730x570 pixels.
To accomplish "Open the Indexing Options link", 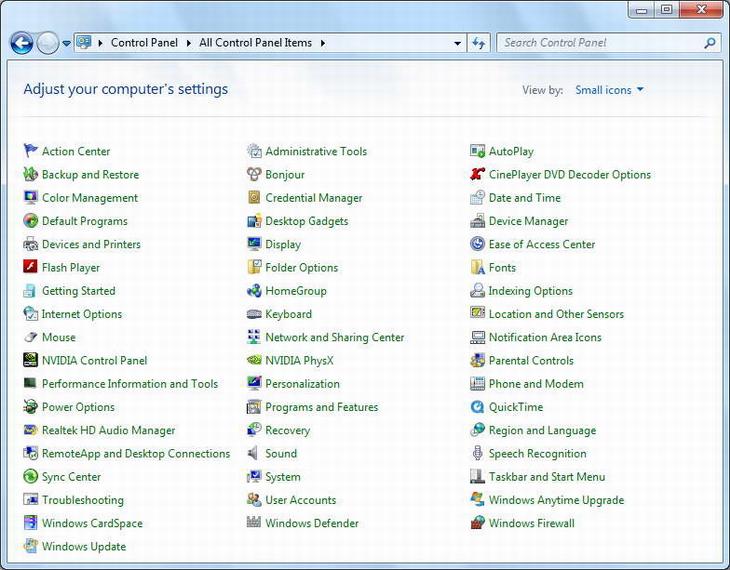I will [531, 291].
